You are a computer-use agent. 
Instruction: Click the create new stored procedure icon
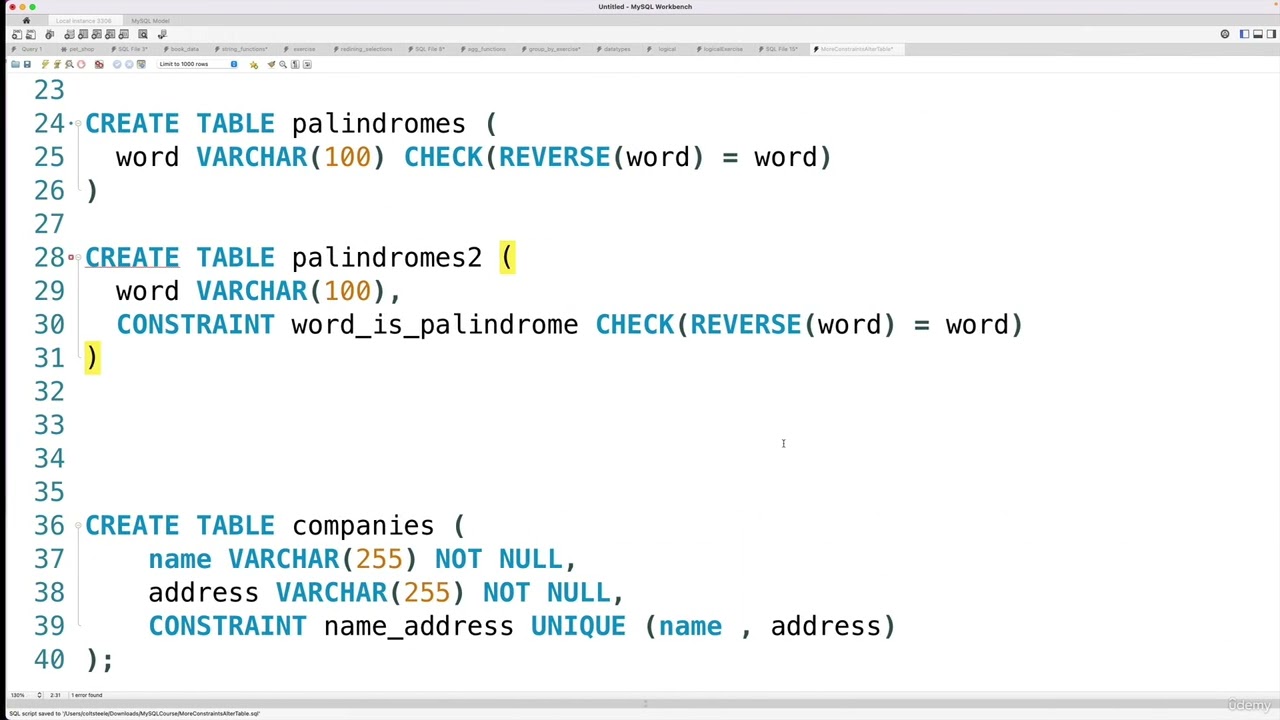(110, 34)
